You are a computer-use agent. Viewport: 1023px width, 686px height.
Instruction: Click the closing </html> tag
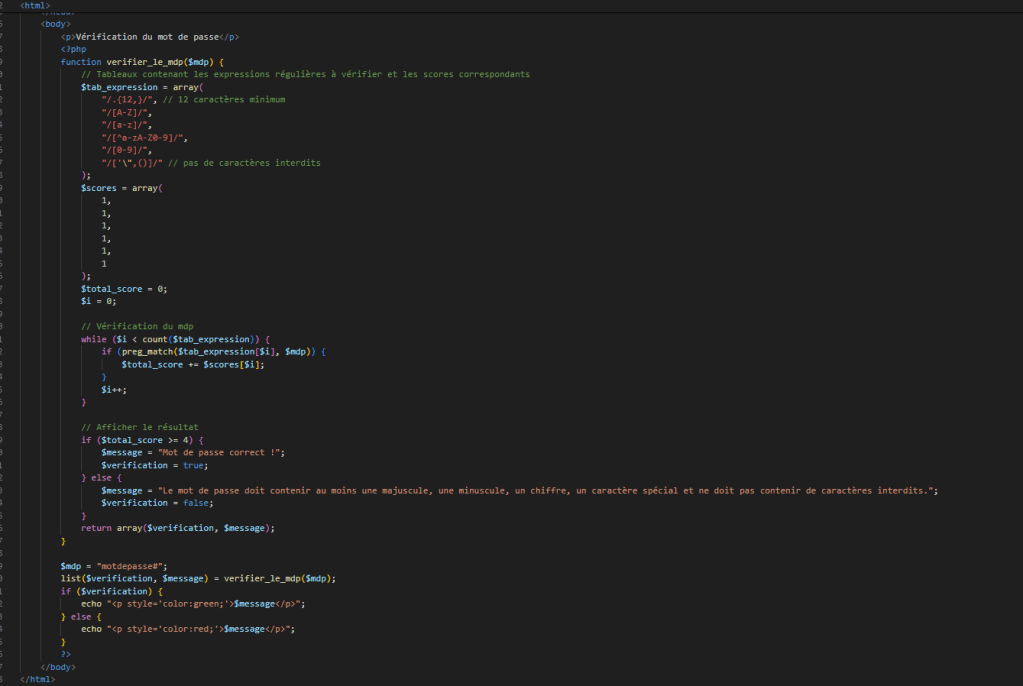(41, 679)
